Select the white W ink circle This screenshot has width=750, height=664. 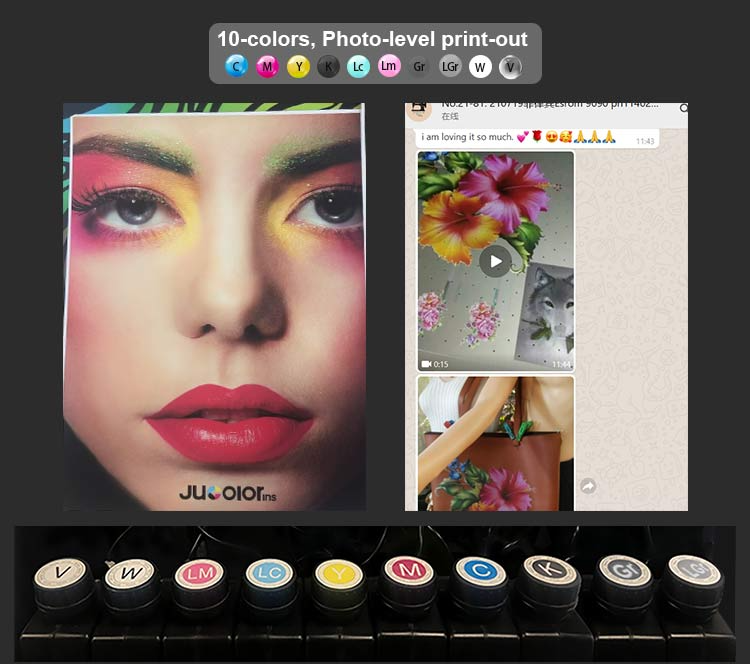(x=480, y=66)
